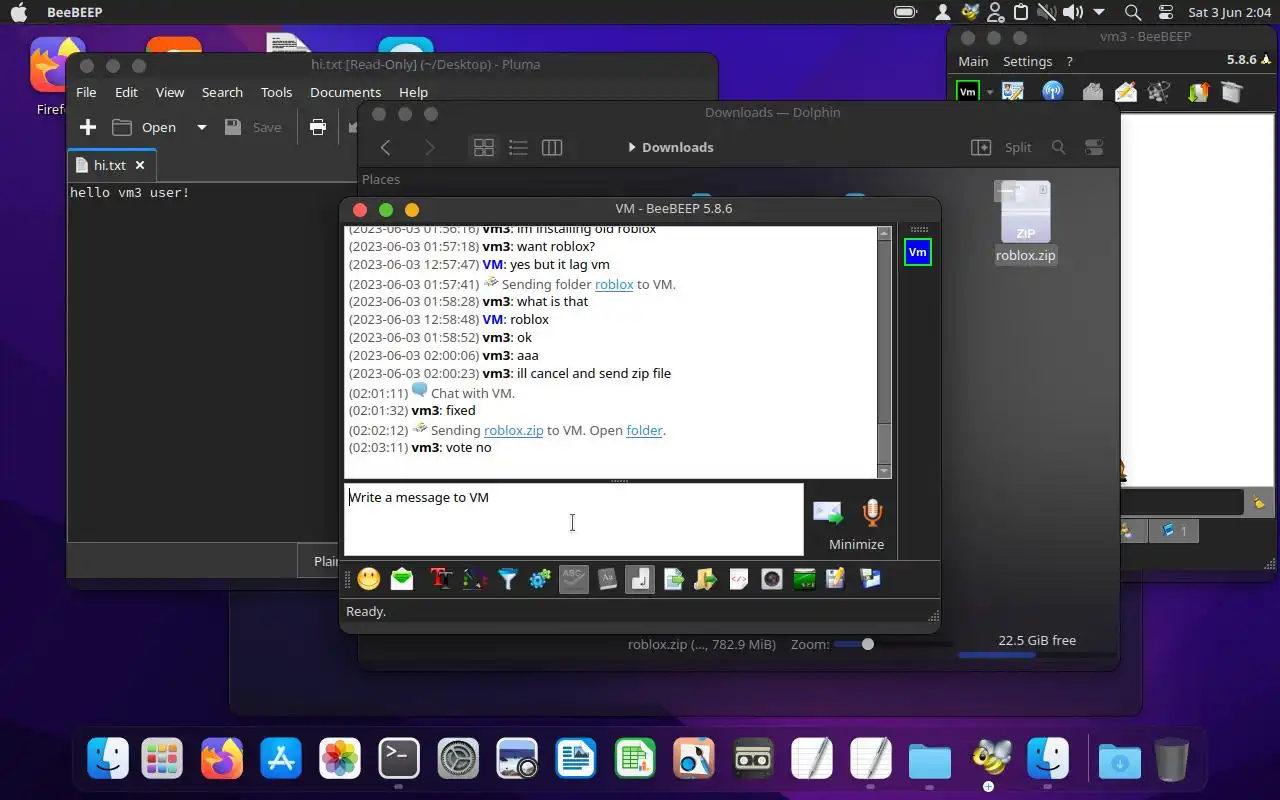The width and height of the screenshot is (1280, 800).
Task: Open the Dolphin hamburger control menu
Action: pos(1094,147)
